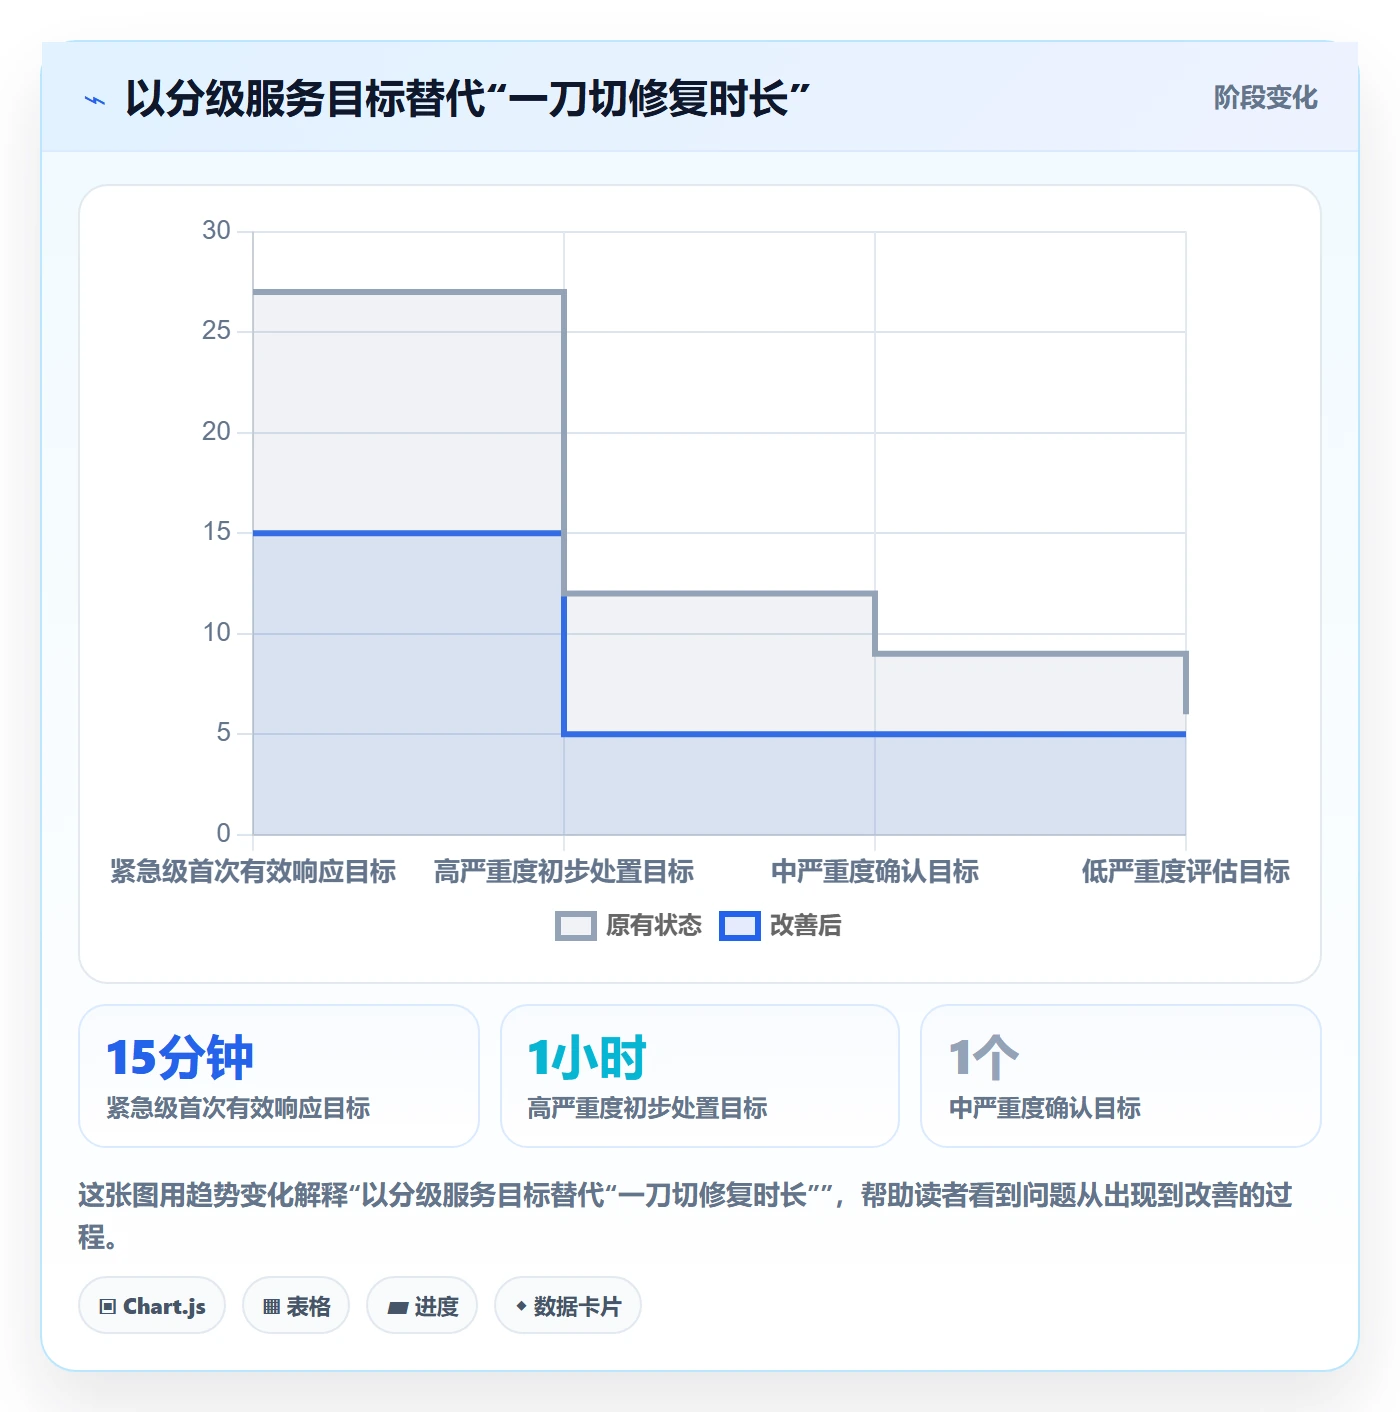Click the 阶段变化 label in header
The image size is (1400, 1412).
(1265, 98)
